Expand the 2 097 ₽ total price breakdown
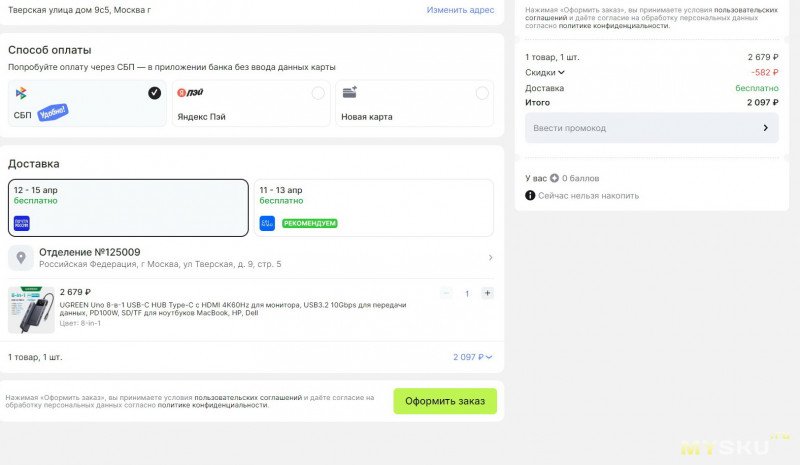This screenshot has height=465, width=800. point(472,357)
